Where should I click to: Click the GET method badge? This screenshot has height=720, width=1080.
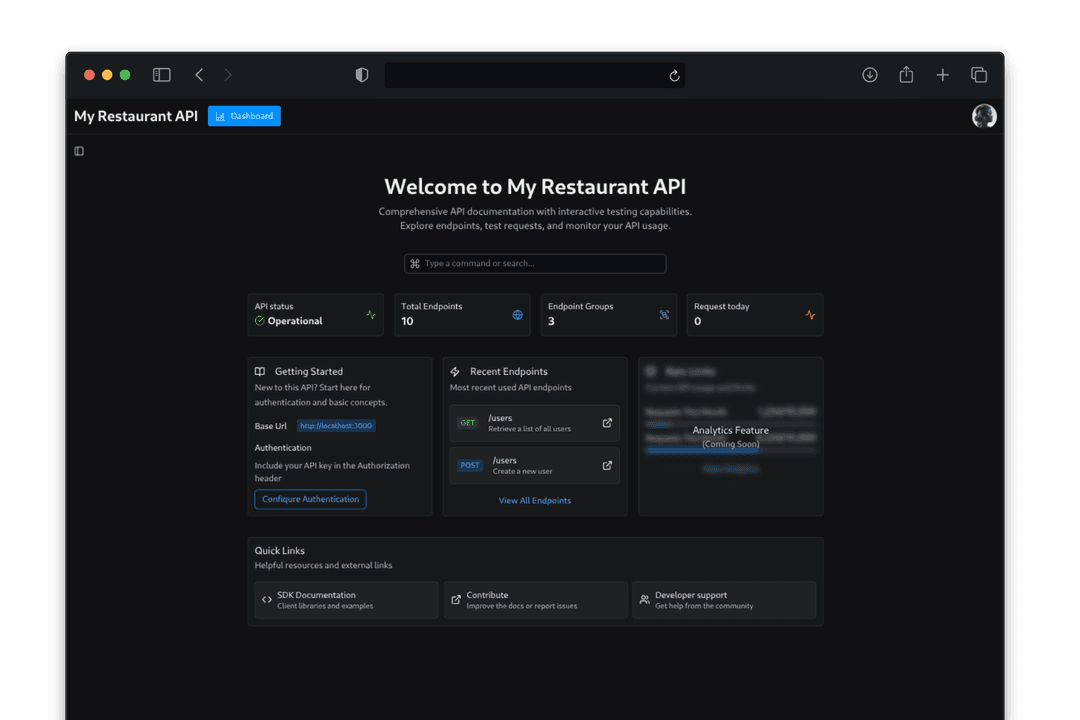point(468,423)
